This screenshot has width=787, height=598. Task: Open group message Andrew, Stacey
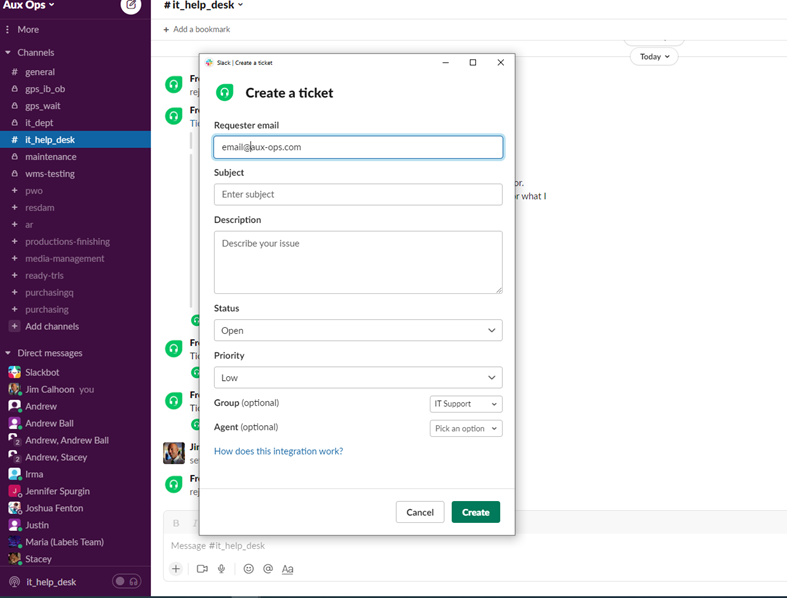coord(56,457)
